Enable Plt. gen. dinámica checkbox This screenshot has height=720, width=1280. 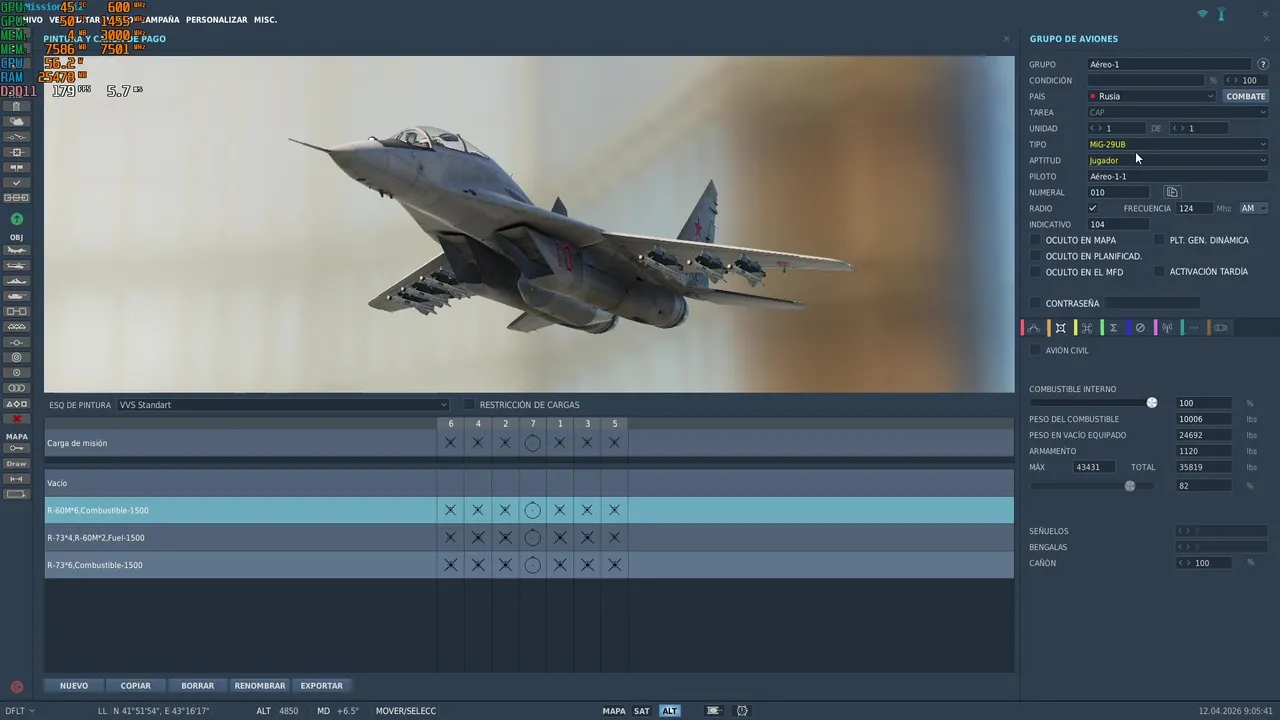[x=1159, y=240]
